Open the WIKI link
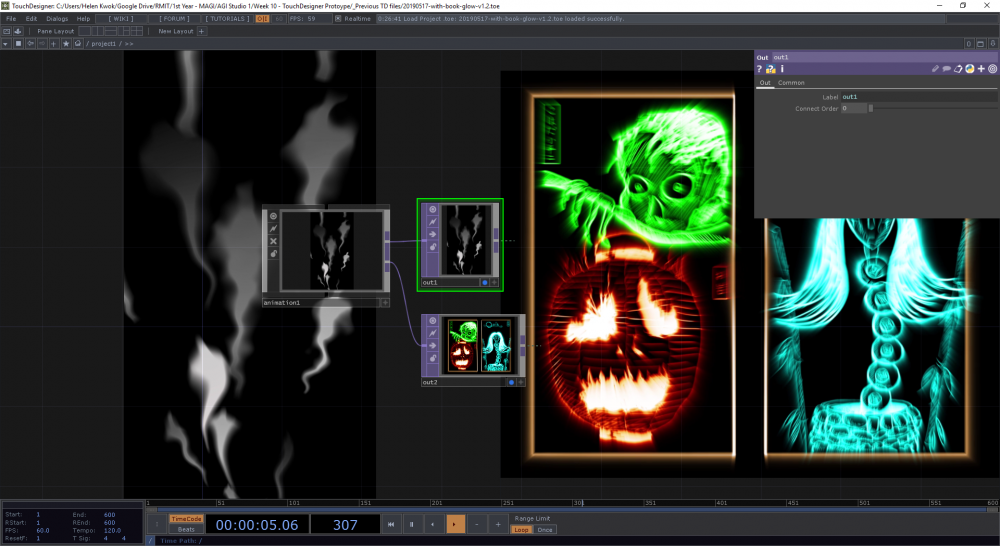The image size is (1000, 546). (x=121, y=18)
